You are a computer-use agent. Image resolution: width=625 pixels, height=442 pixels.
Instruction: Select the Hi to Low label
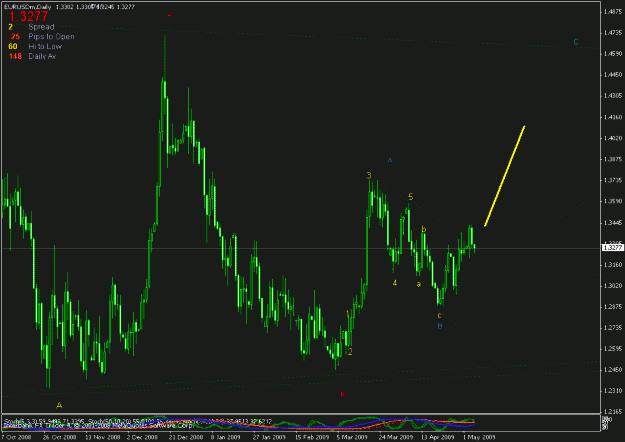pyautogui.click(x=45, y=46)
